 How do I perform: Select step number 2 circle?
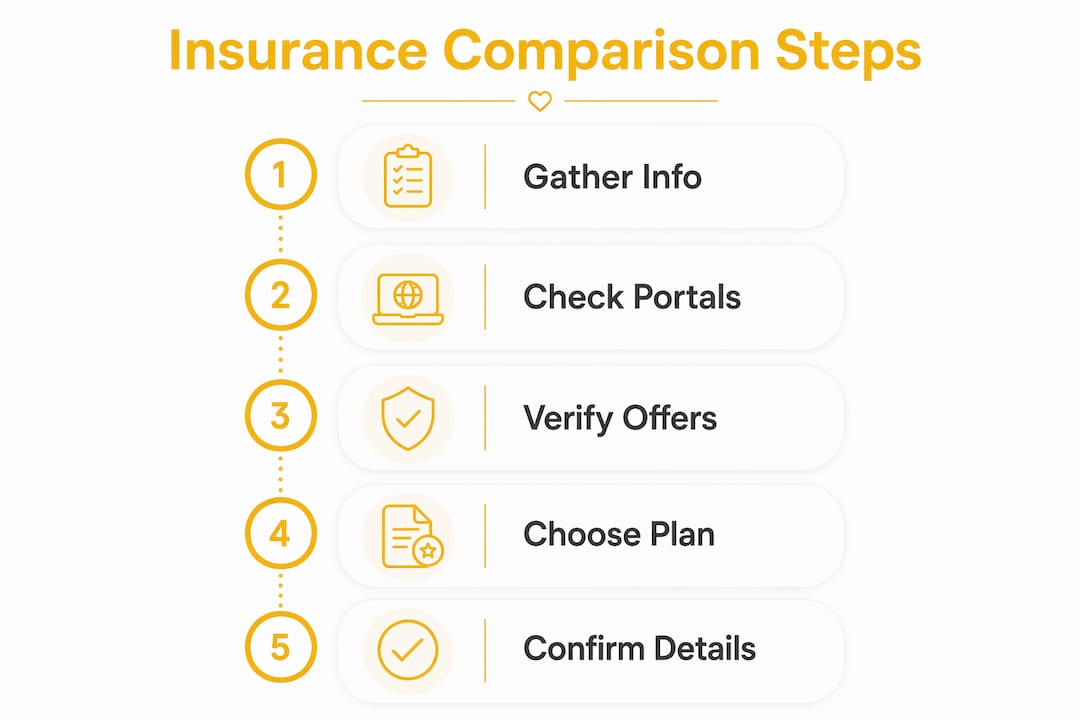[280, 295]
